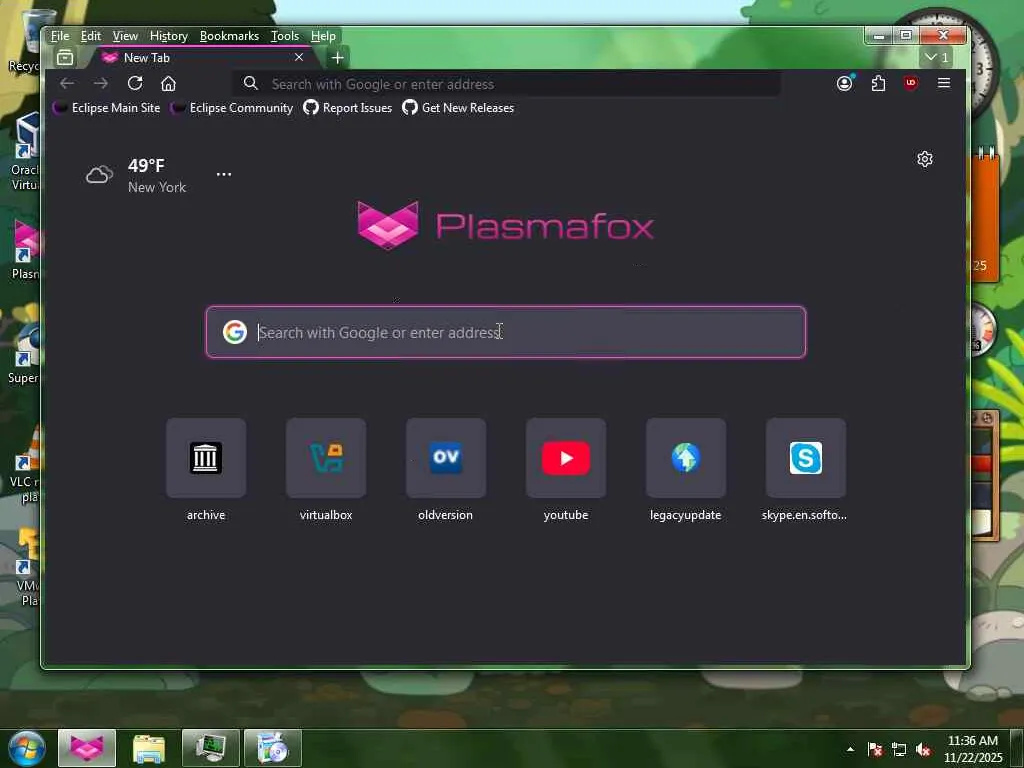The image size is (1024, 768).
Task: Expand the list all tabs dropdown
Action: click(937, 57)
